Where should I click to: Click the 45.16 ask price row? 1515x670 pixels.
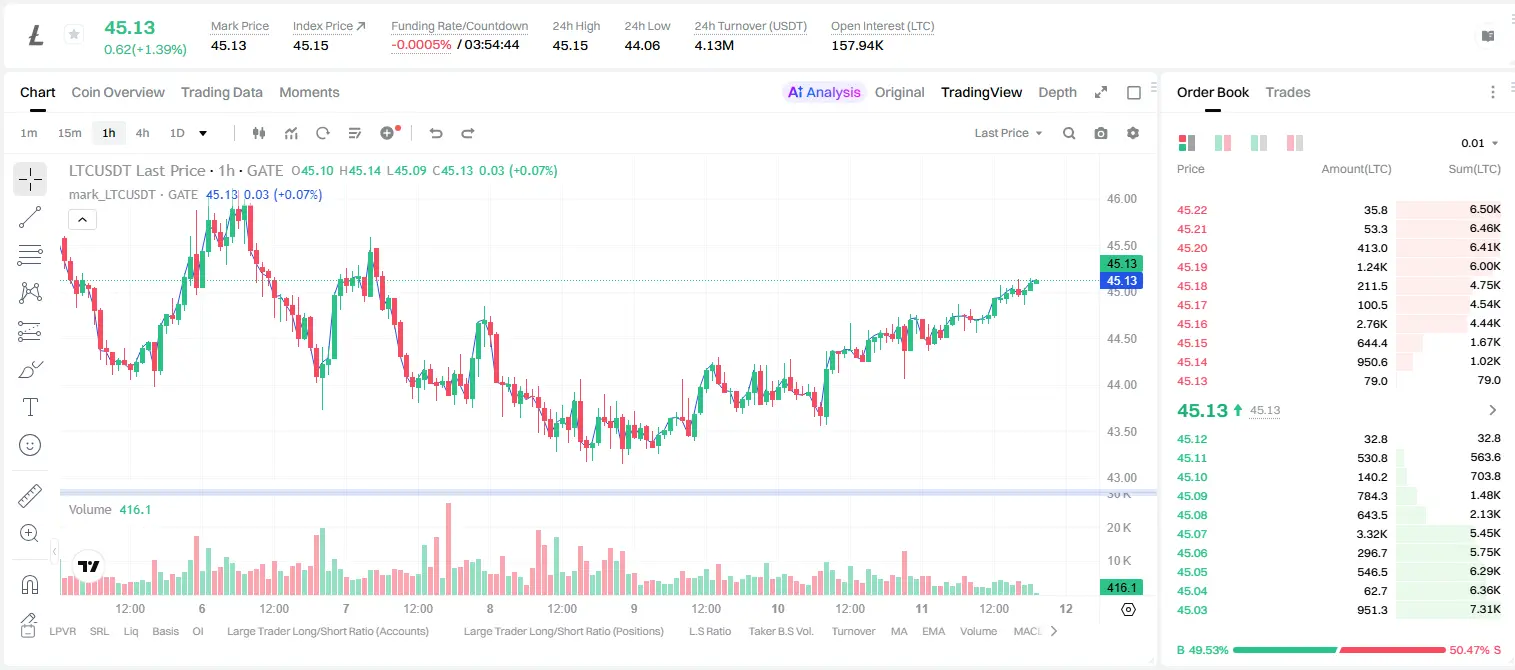[1338, 324]
